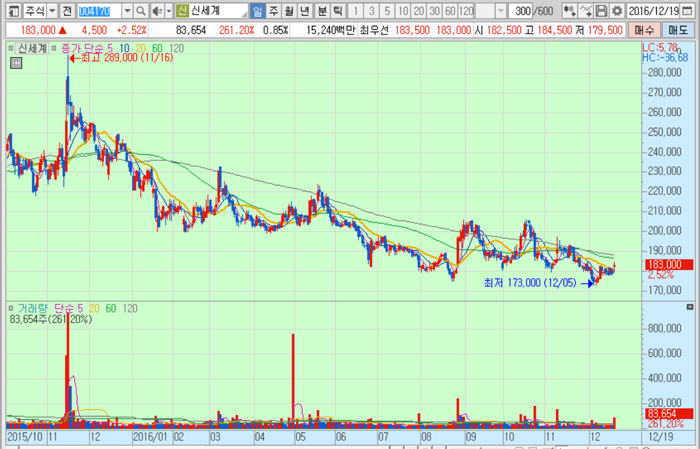The height and width of the screenshot is (449, 700).
Task: Open the stock code history dropdown
Action: click(x=127, y=11)
